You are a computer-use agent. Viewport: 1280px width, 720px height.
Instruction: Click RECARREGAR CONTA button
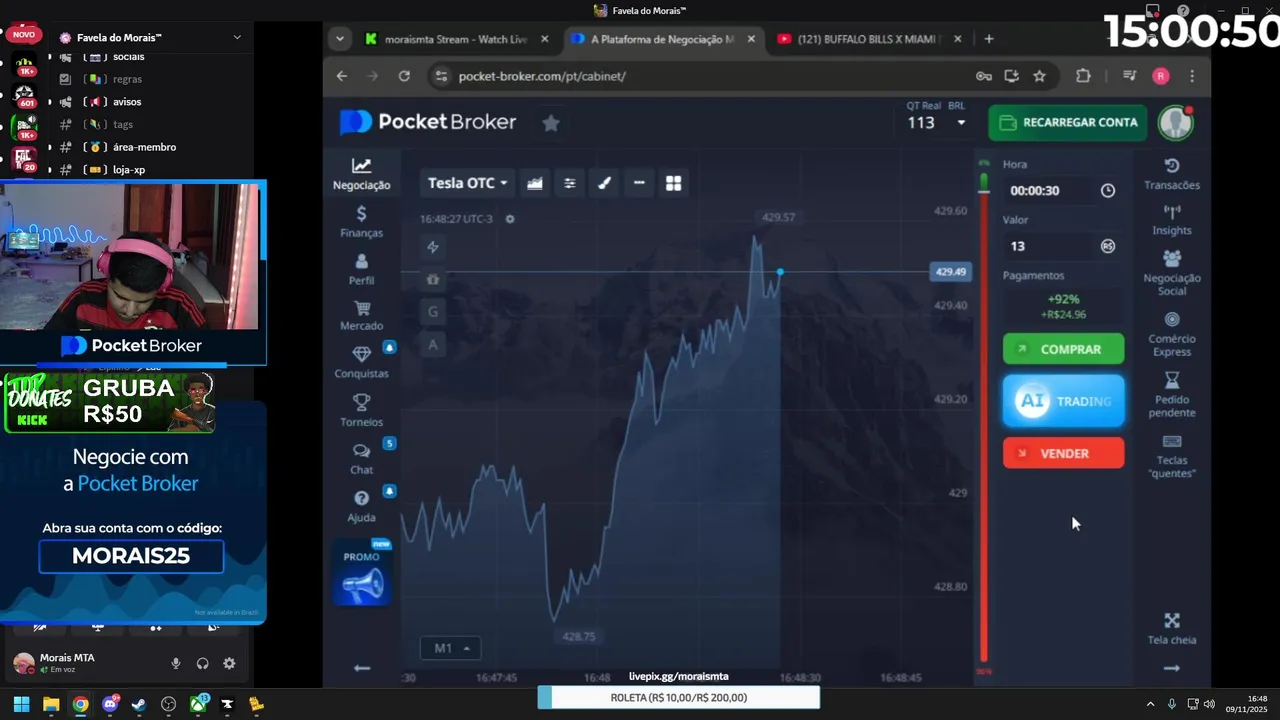(x=1068, y=122)
